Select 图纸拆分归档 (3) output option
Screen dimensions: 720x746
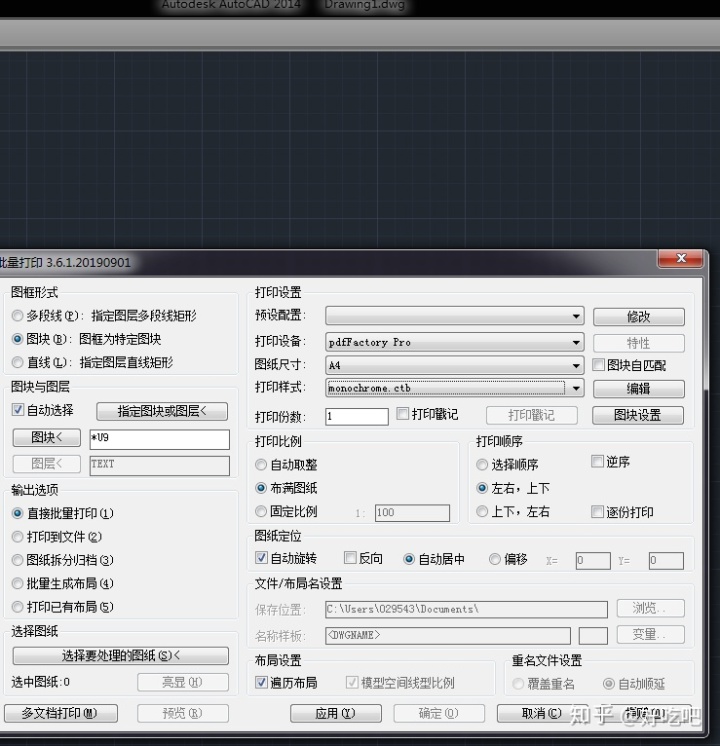point(18,560)
